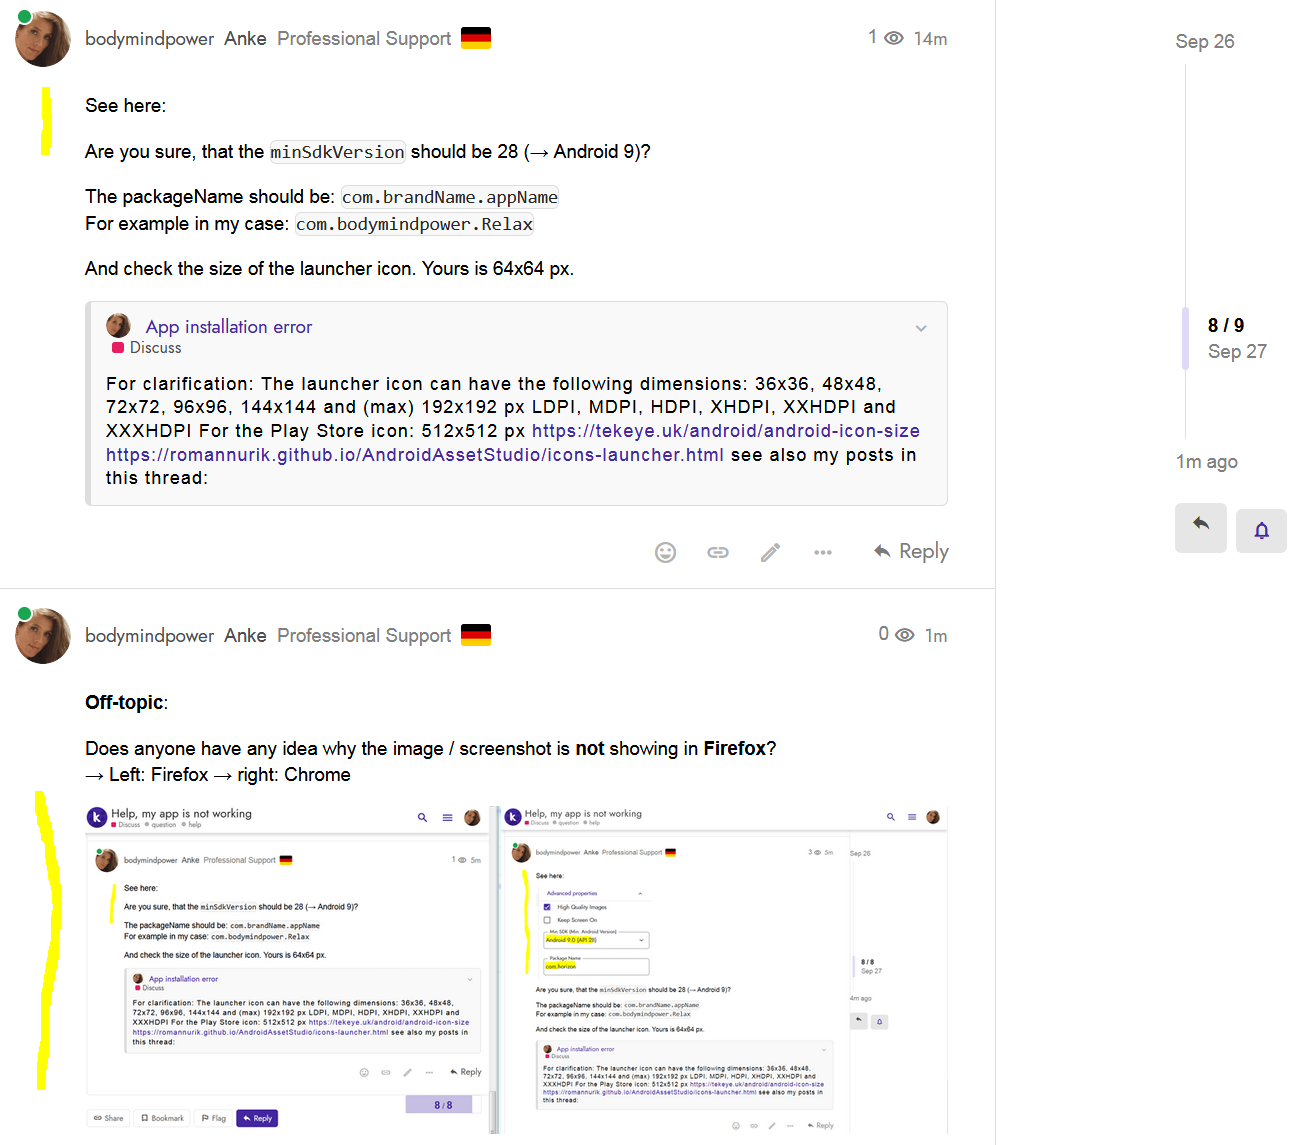Click the German flag on the 1m post
The width and height of the screenshot is (1292, 1145).
coord(476,635)
